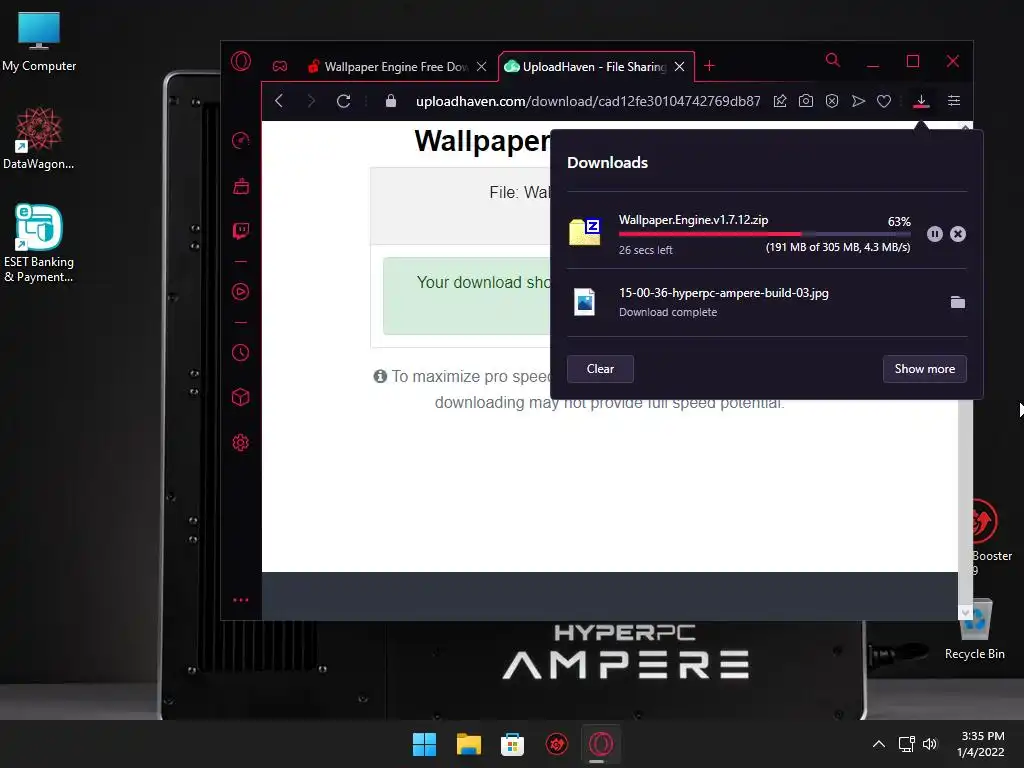Click scrollbar down arrow on page
Image resolution: width=1024 pixels, height=768 pixels.
tap(965, 613)
